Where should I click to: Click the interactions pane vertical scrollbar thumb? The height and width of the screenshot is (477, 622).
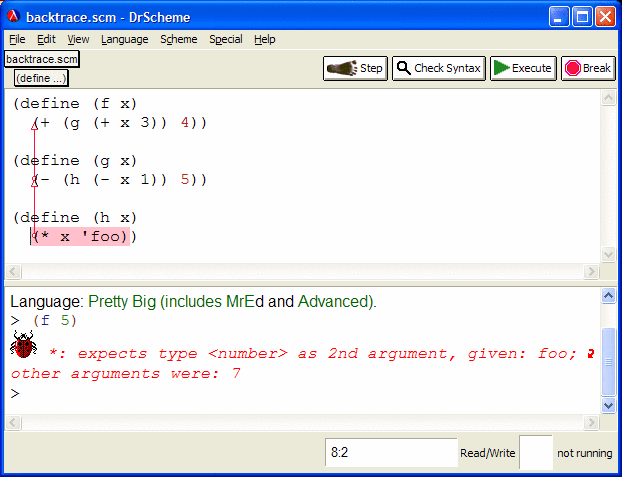pyautogui.click(x=609, y=362)
